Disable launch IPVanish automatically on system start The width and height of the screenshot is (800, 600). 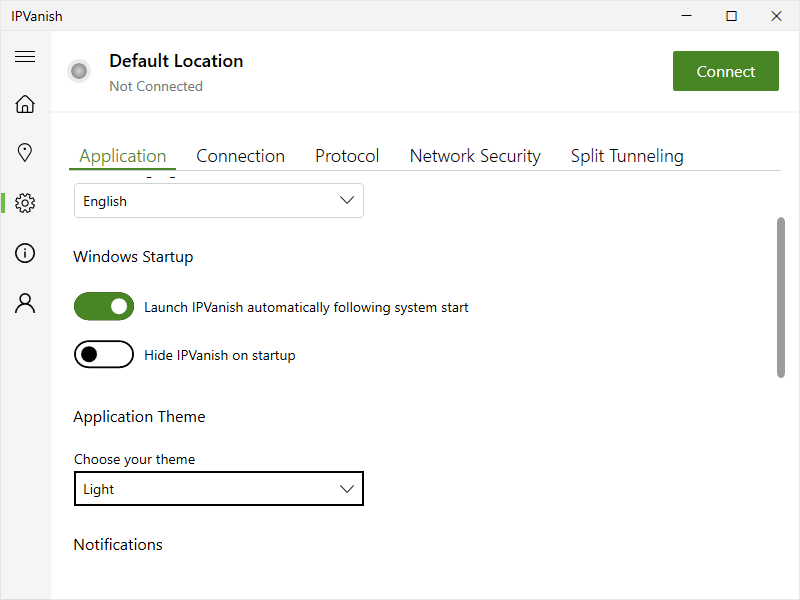tap(104, 307)
